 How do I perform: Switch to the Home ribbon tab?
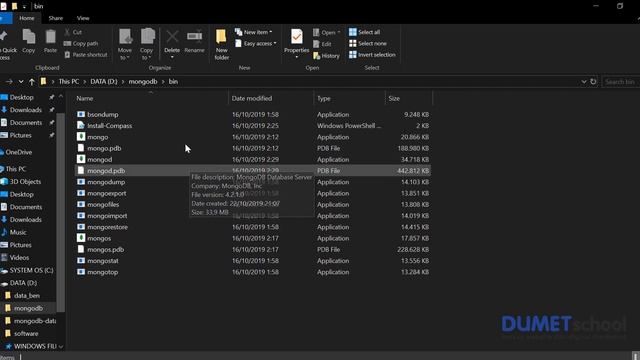click(x=27, y=18)
